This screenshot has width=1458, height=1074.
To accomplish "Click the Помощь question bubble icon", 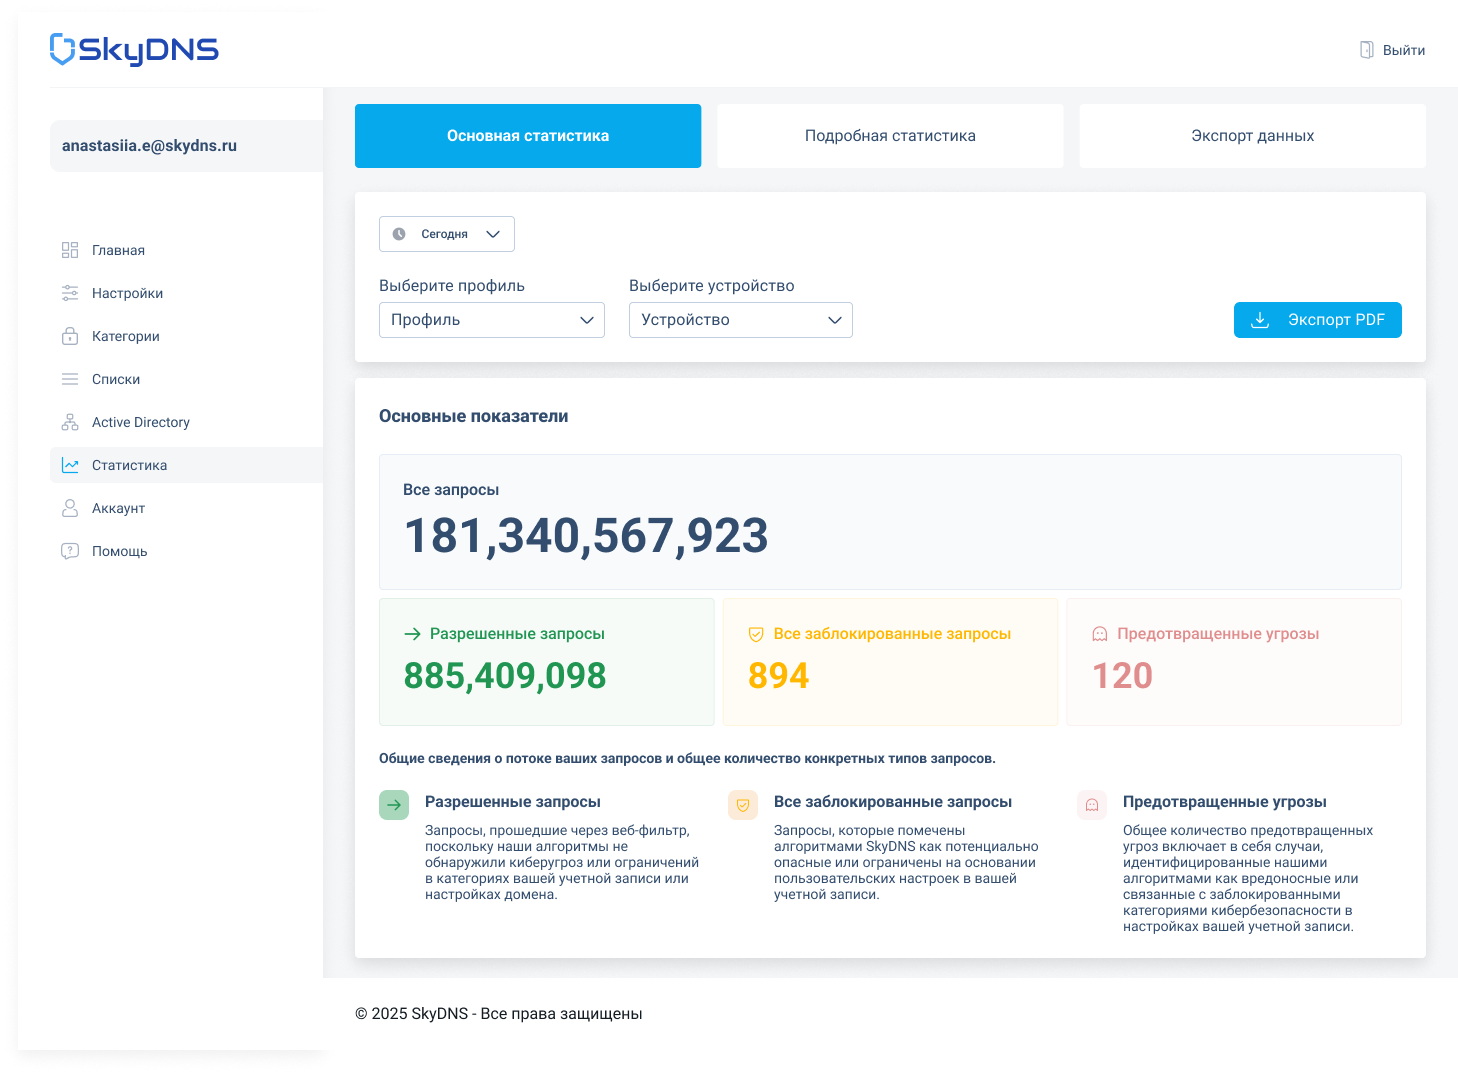I will tap(70, 551).
